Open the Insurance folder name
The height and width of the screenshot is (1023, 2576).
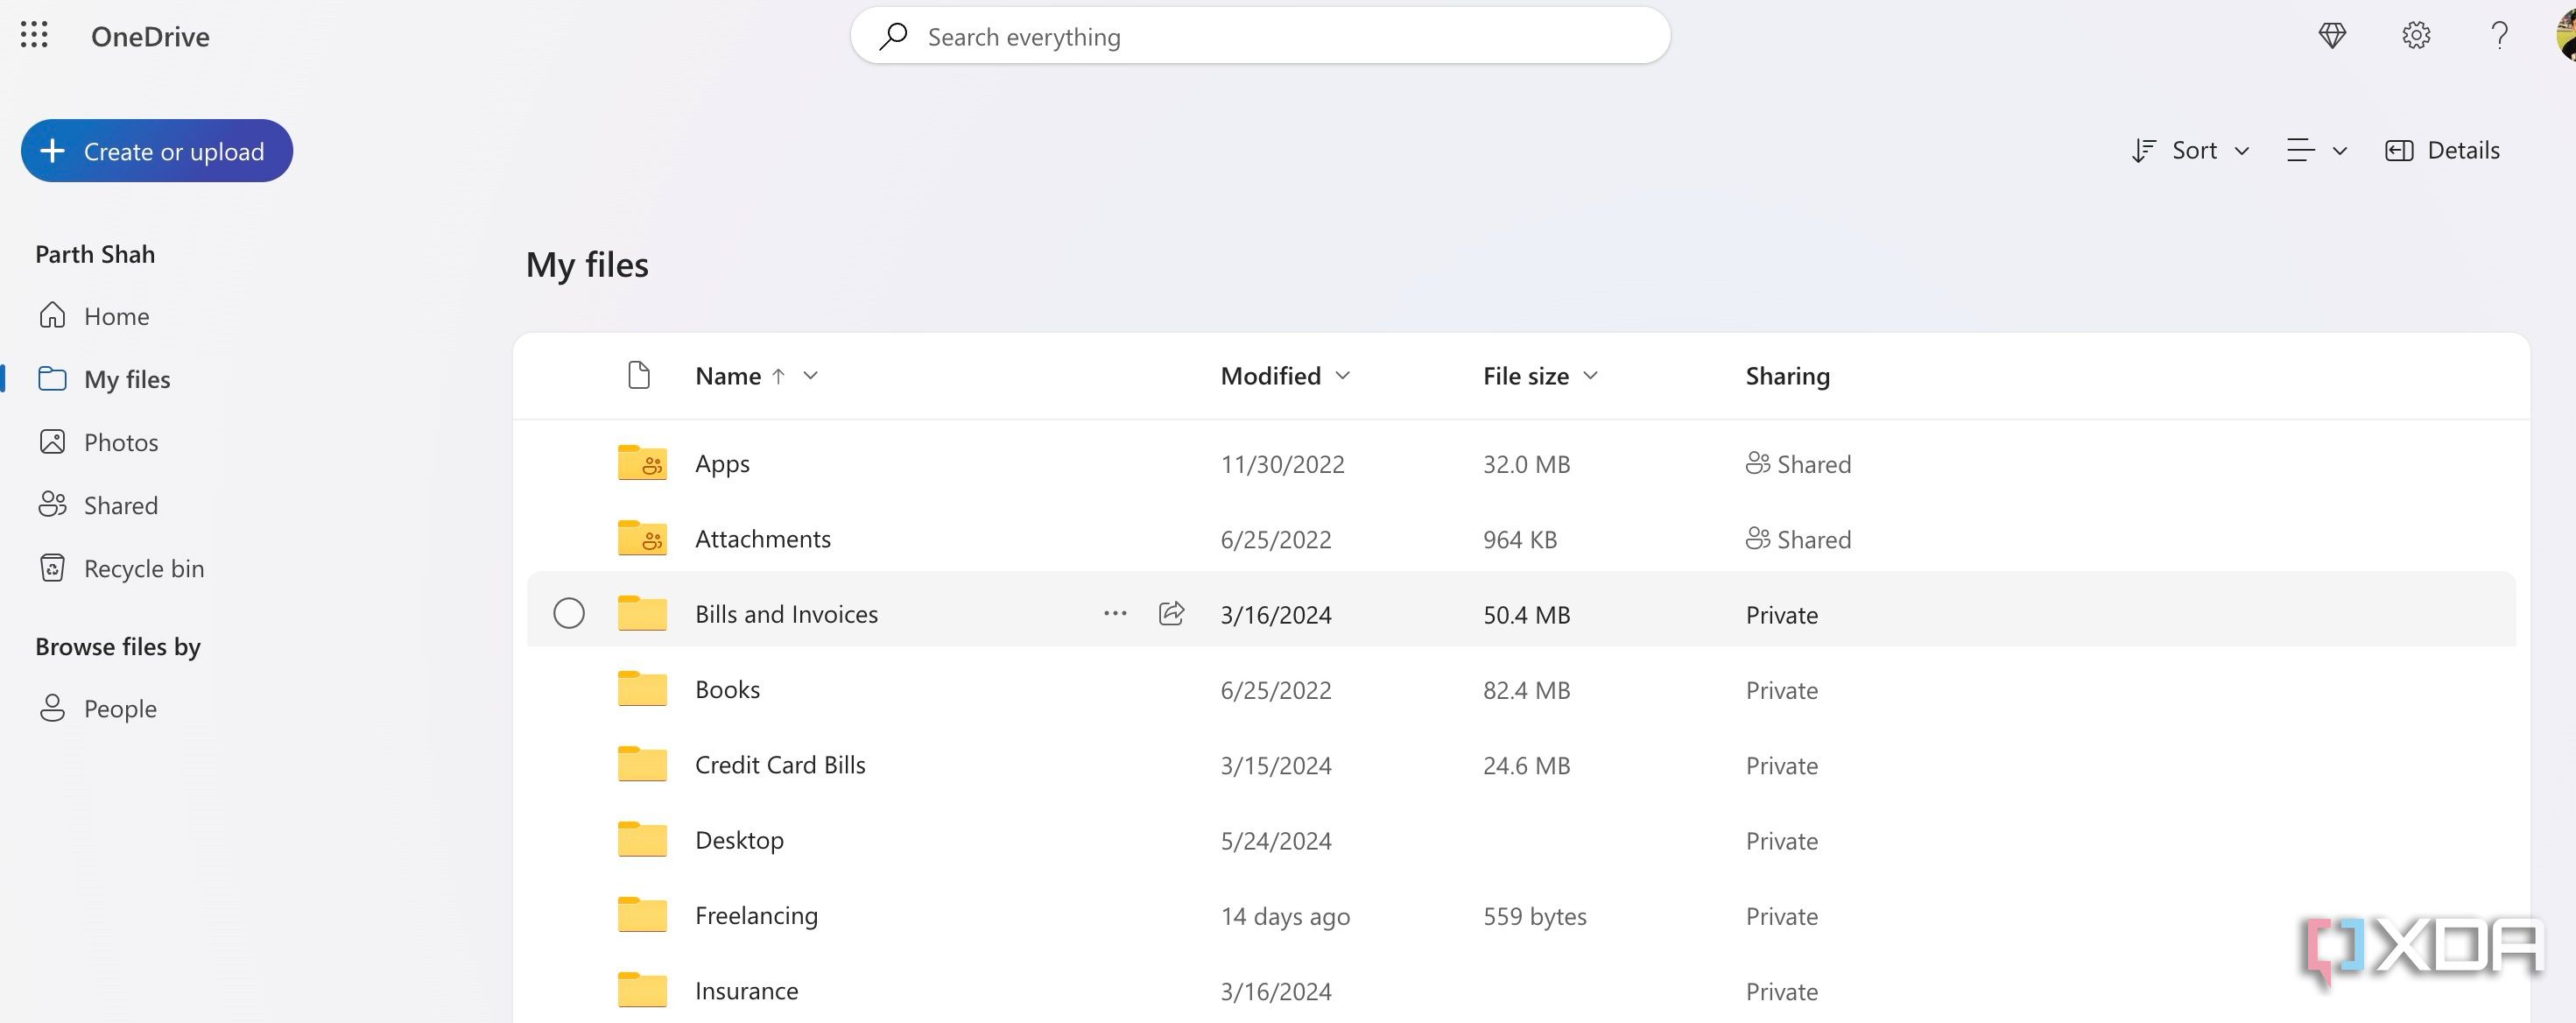tap(746, 991)
